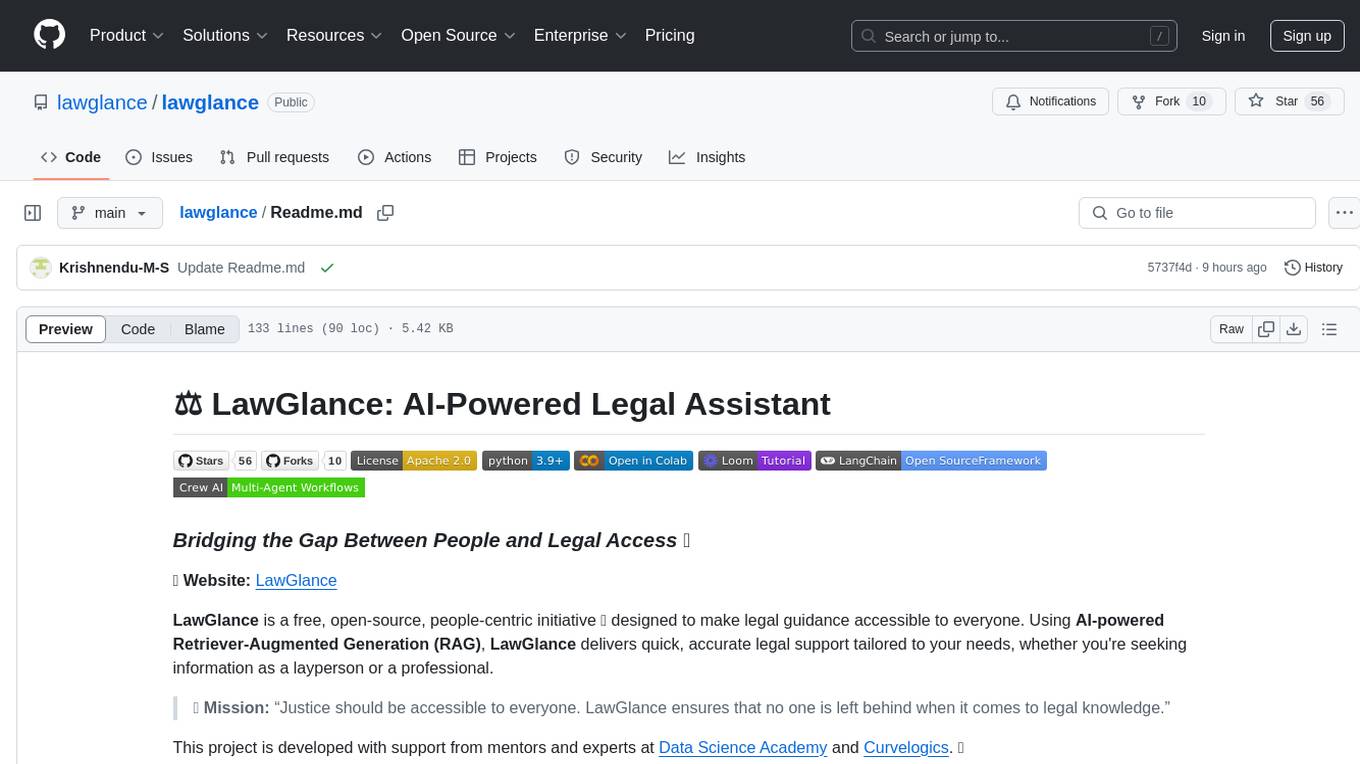Click the Open in Colab badge
1360x764 pixels.
(x=634, y=461)
